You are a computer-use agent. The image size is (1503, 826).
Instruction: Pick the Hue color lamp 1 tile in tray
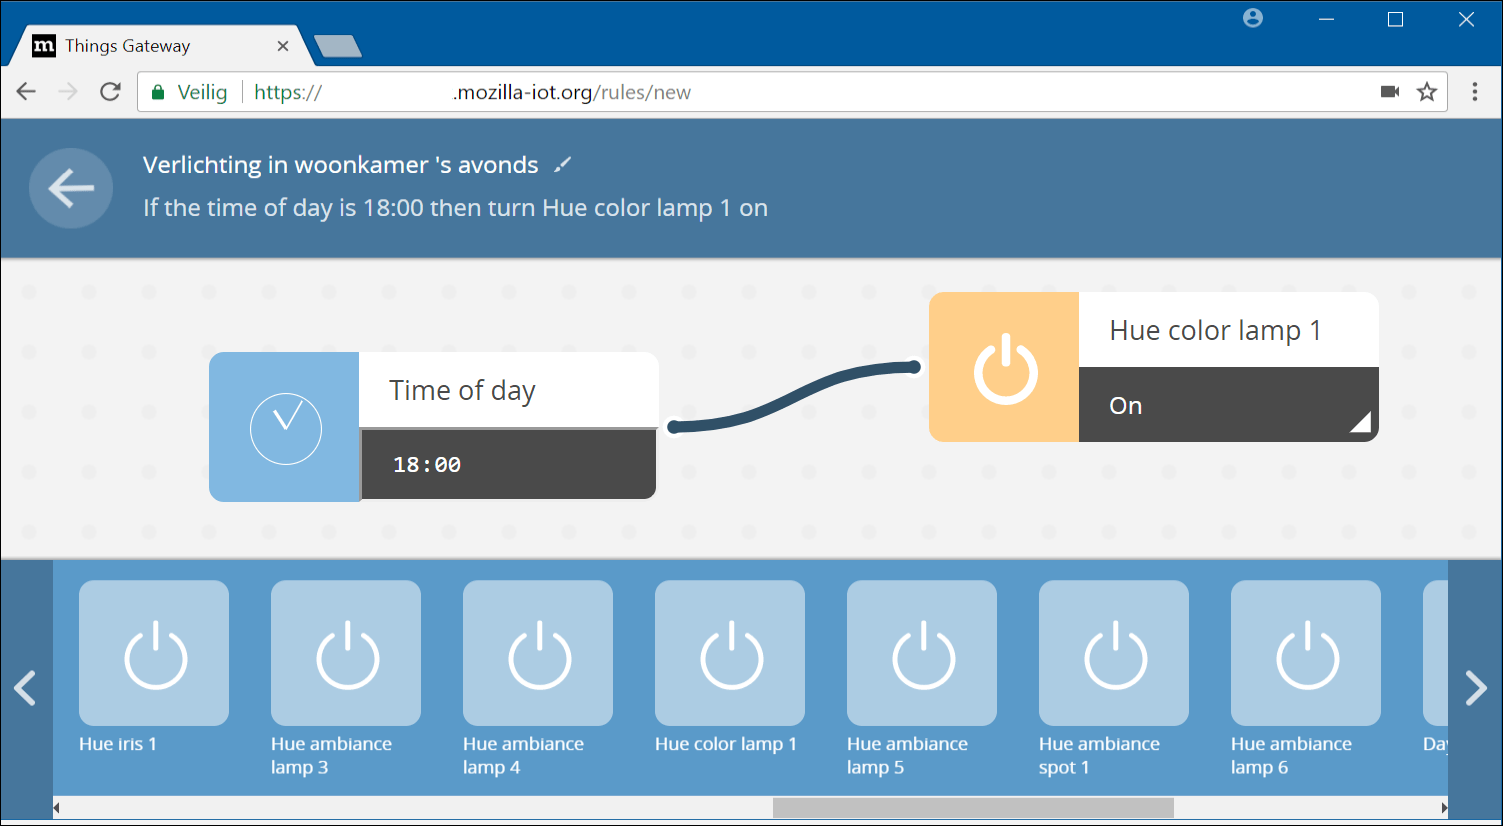click(730, 653)
